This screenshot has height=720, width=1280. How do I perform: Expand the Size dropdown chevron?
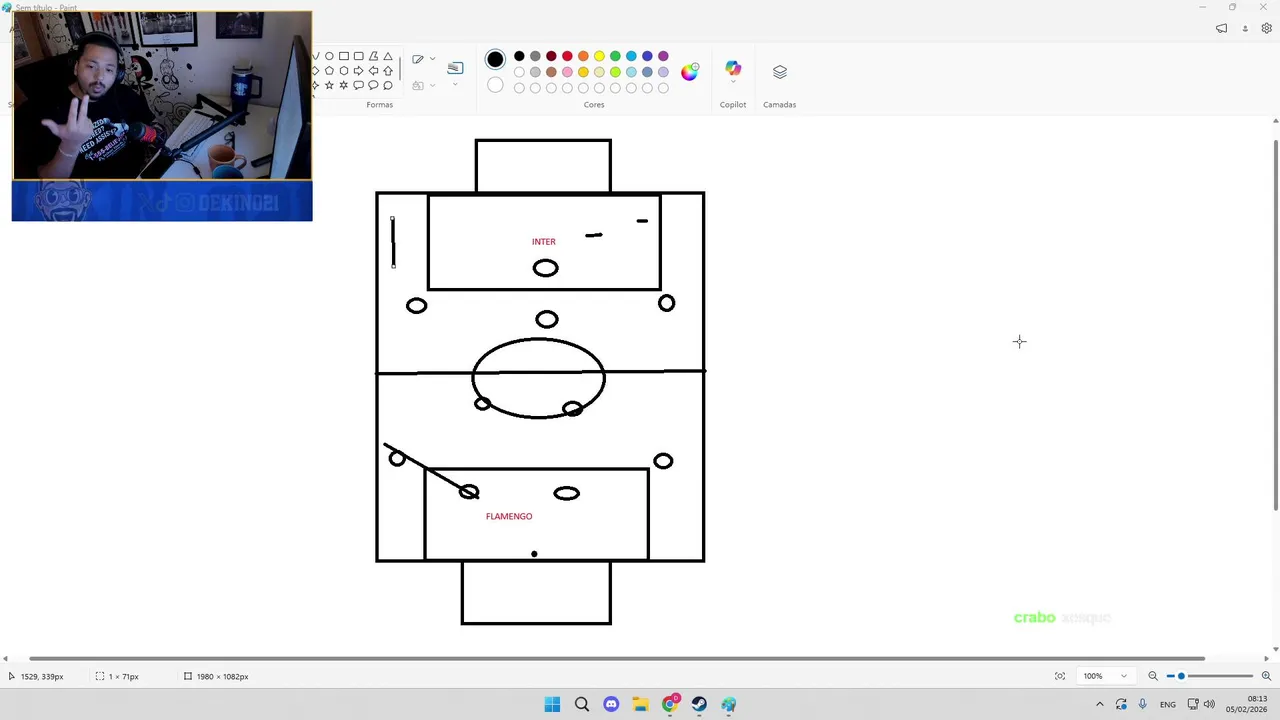click(455, 84)
